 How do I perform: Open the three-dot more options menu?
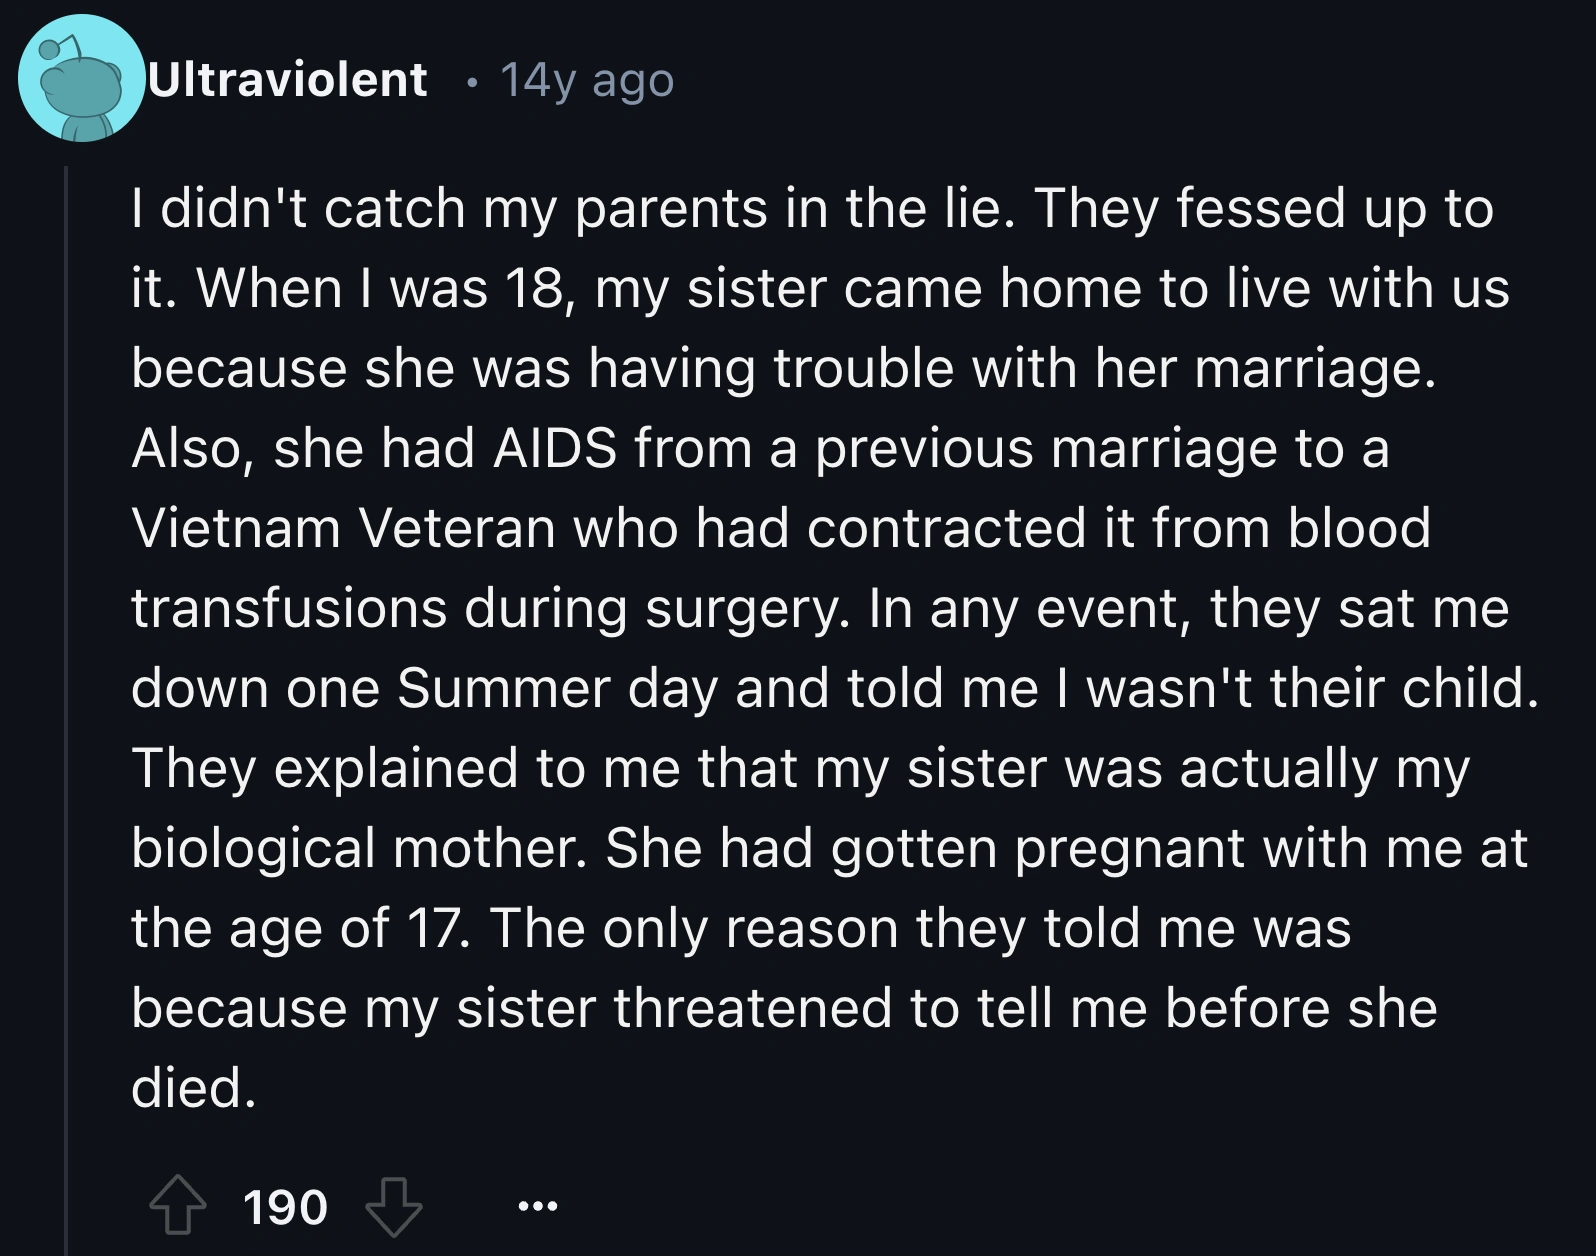pyautogui.click(x=537, y=1207)
